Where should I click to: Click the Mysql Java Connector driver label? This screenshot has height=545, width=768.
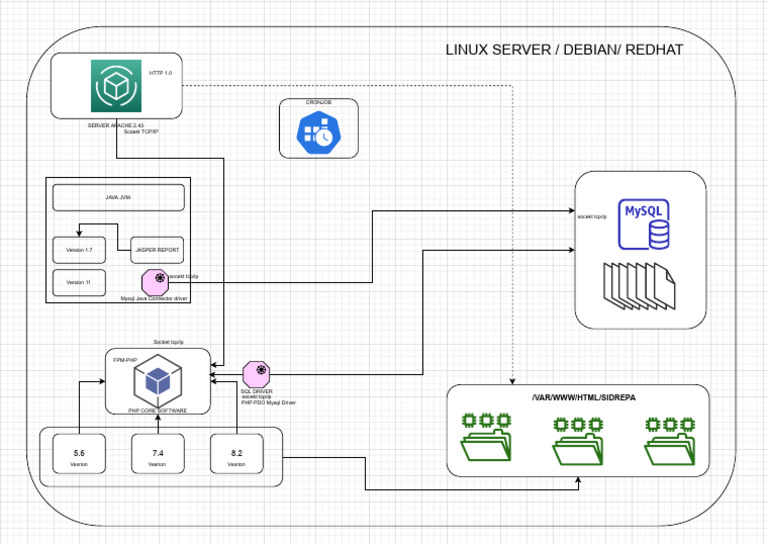(x=154, y=299)
